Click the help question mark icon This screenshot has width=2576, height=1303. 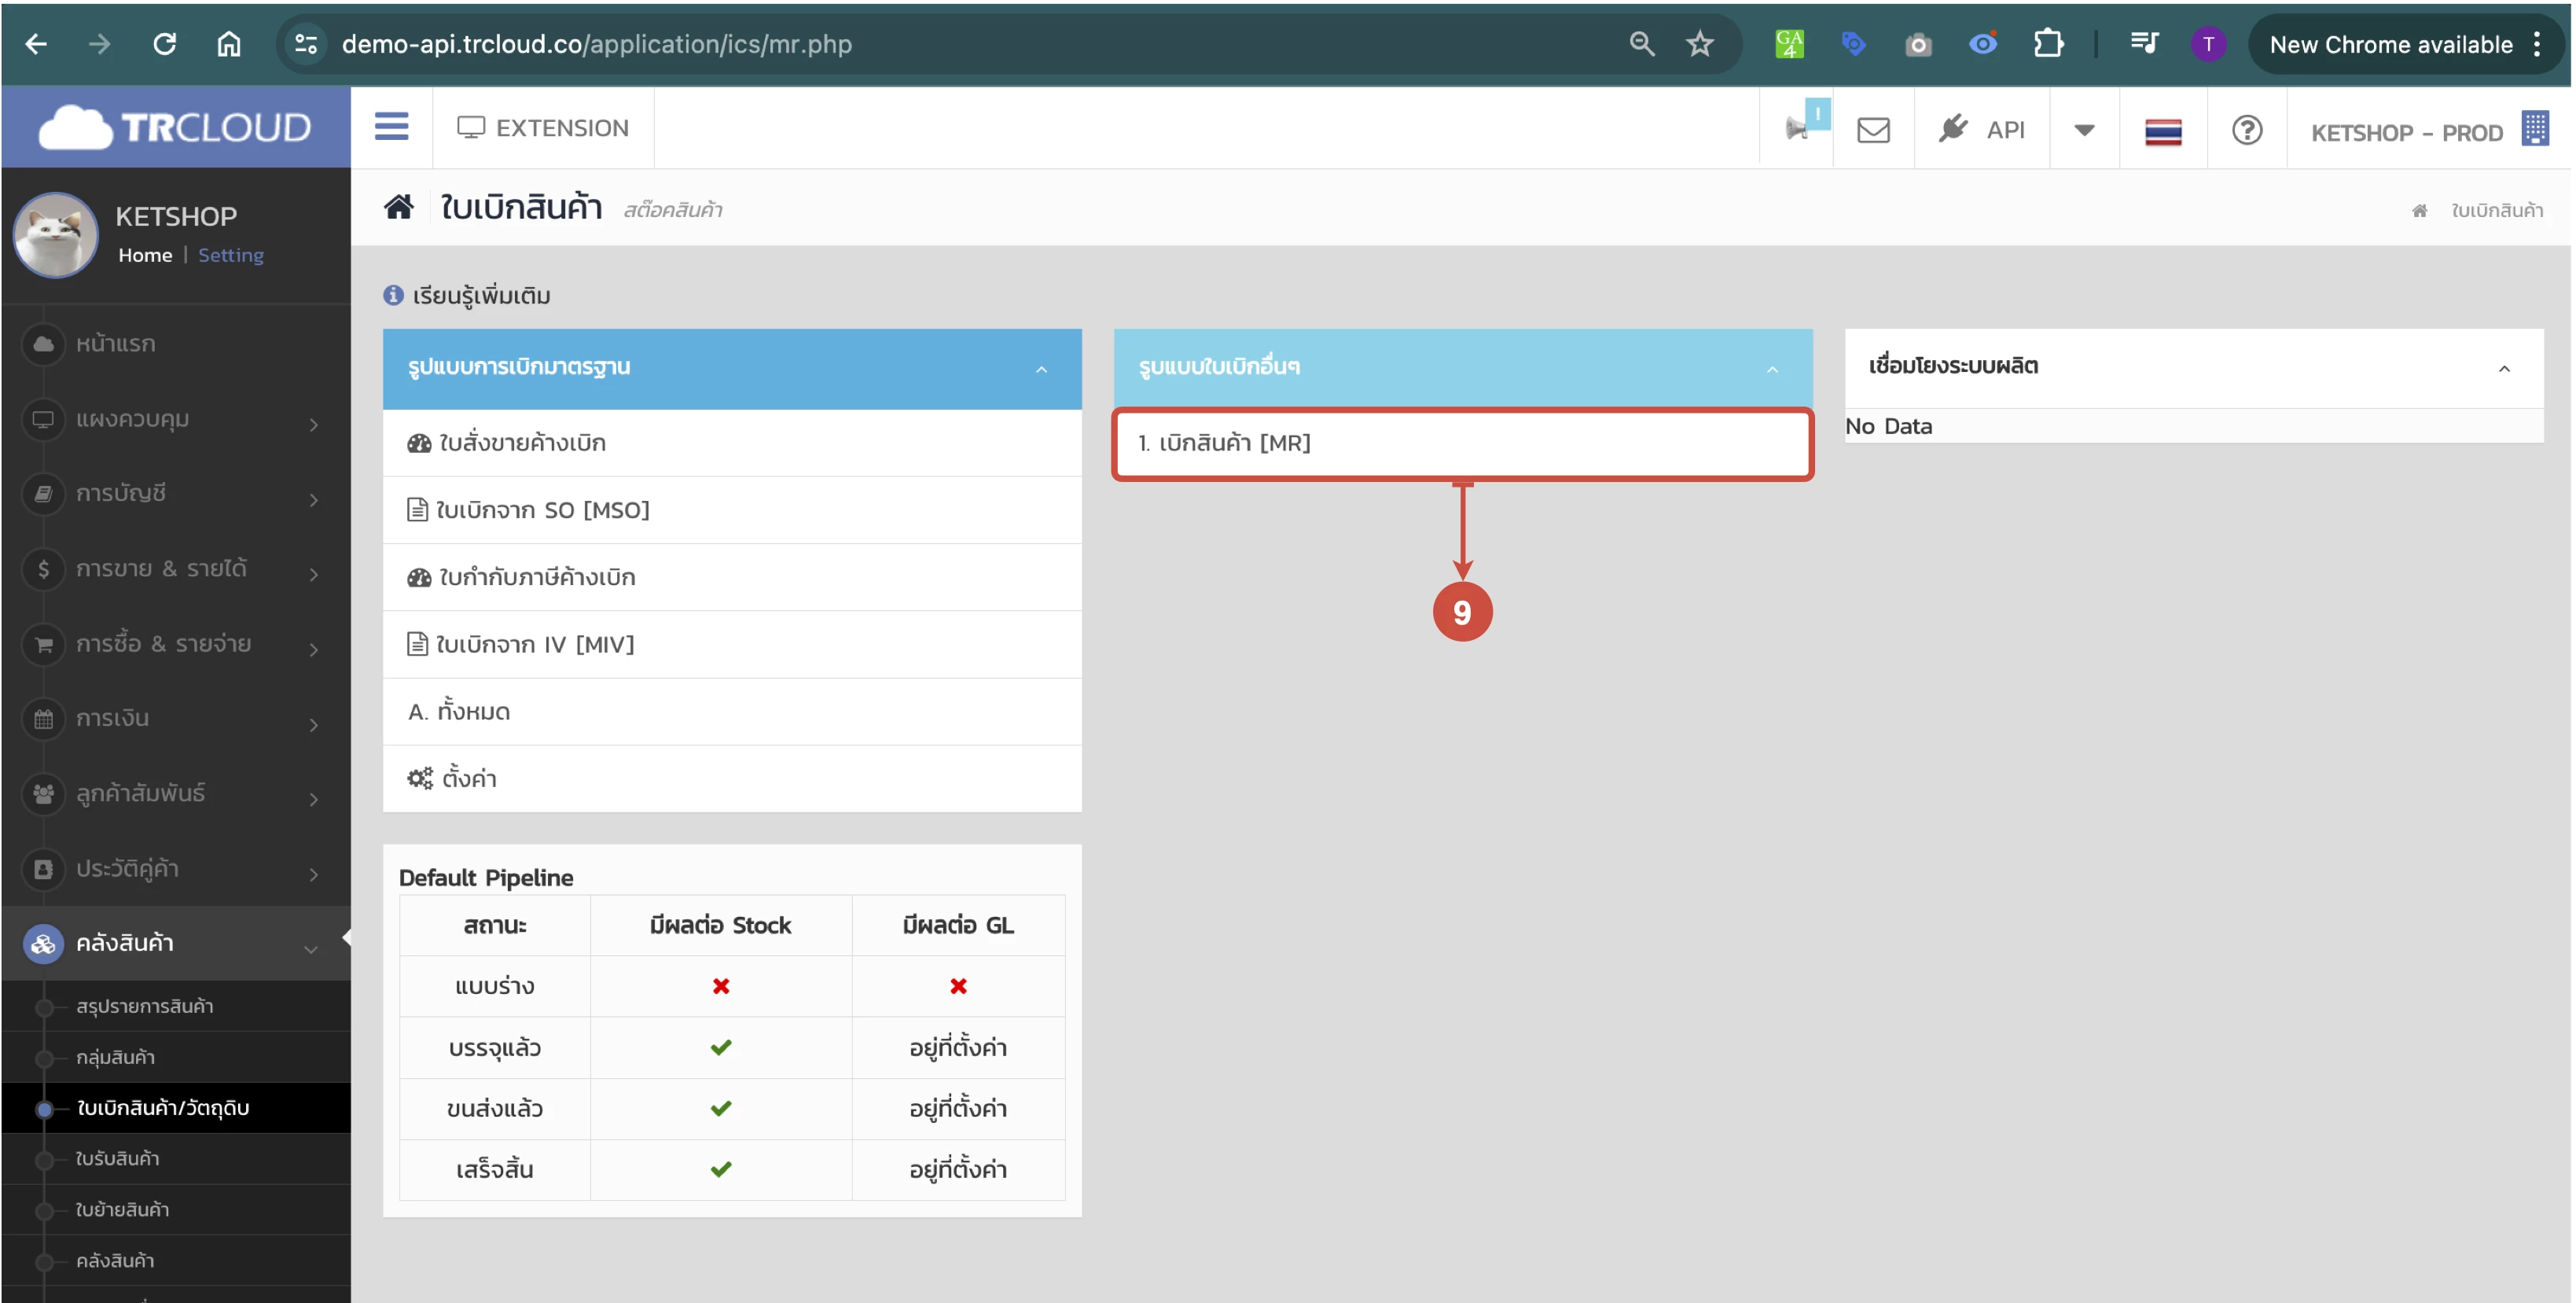(2246, 130)
